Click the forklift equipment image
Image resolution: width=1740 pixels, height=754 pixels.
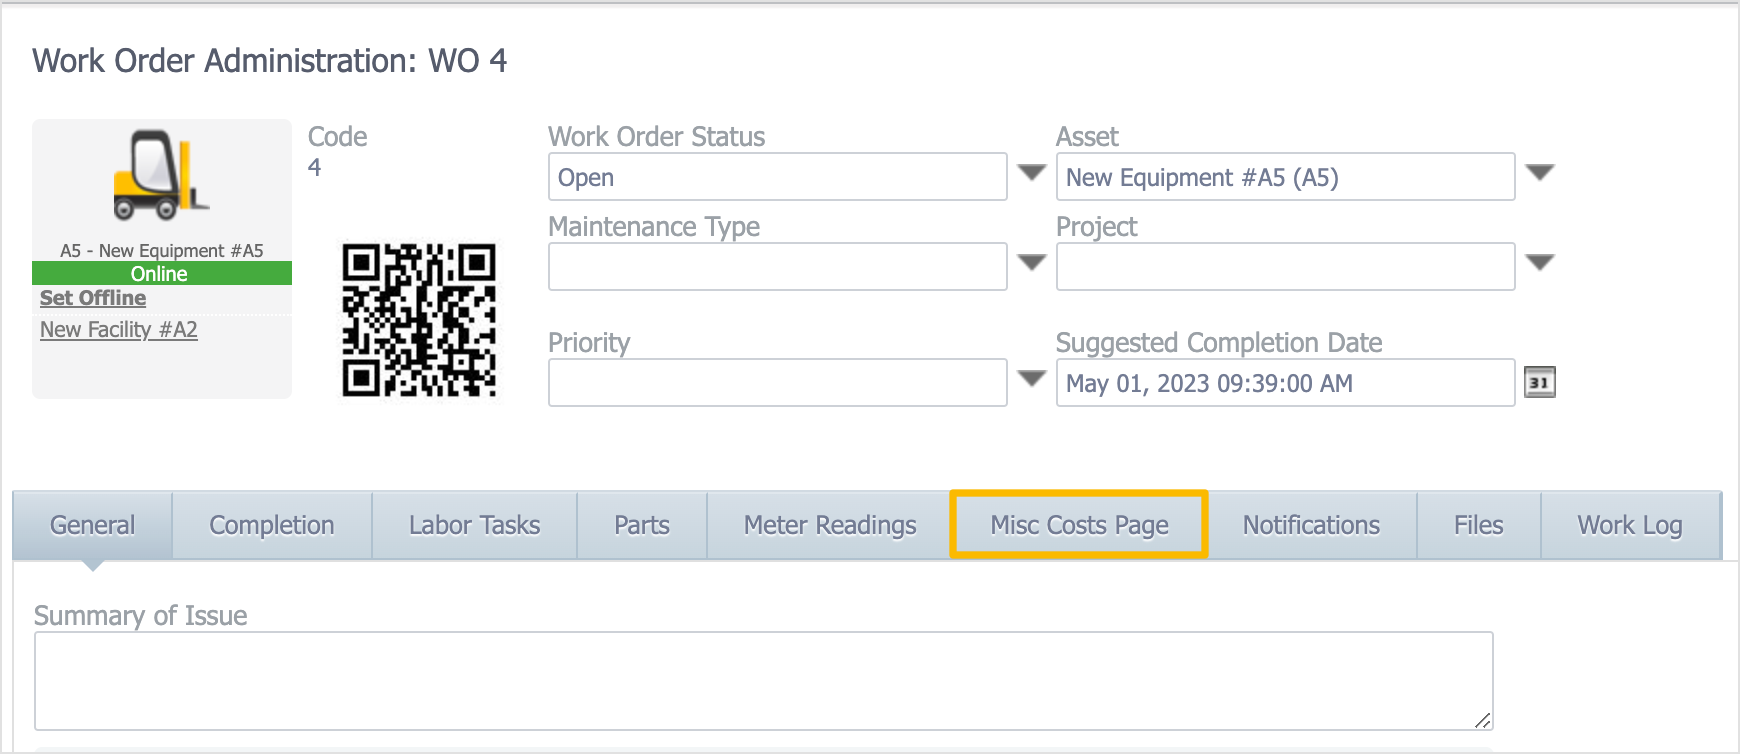[x=160, y=175]
